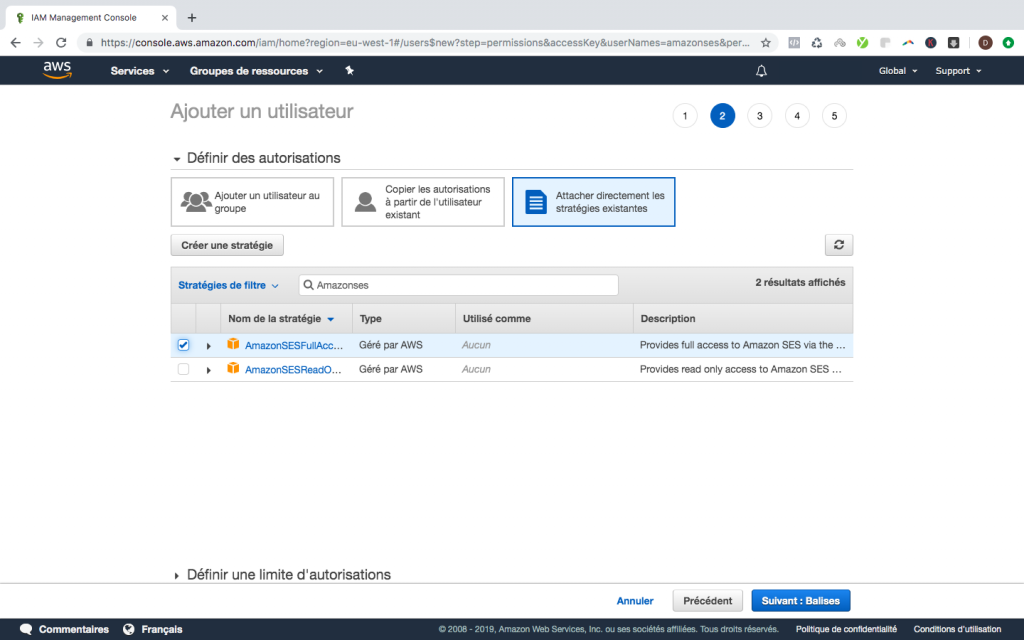Bookmark page using the star icon

point(766,43)
